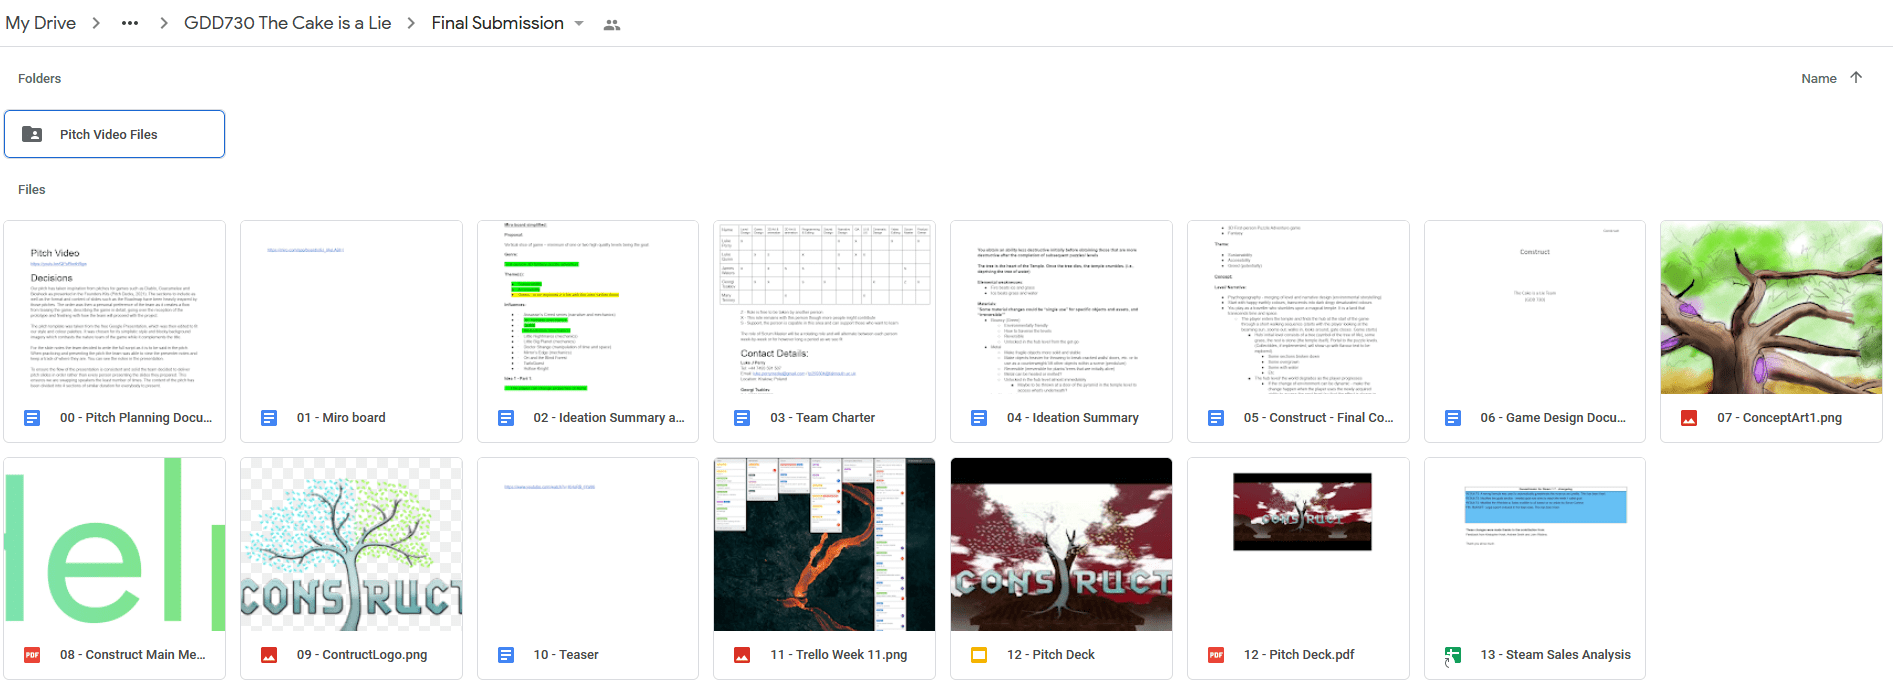Click the sort direction arrow next to Name

pyautogui.click(x=1856, y=78)
